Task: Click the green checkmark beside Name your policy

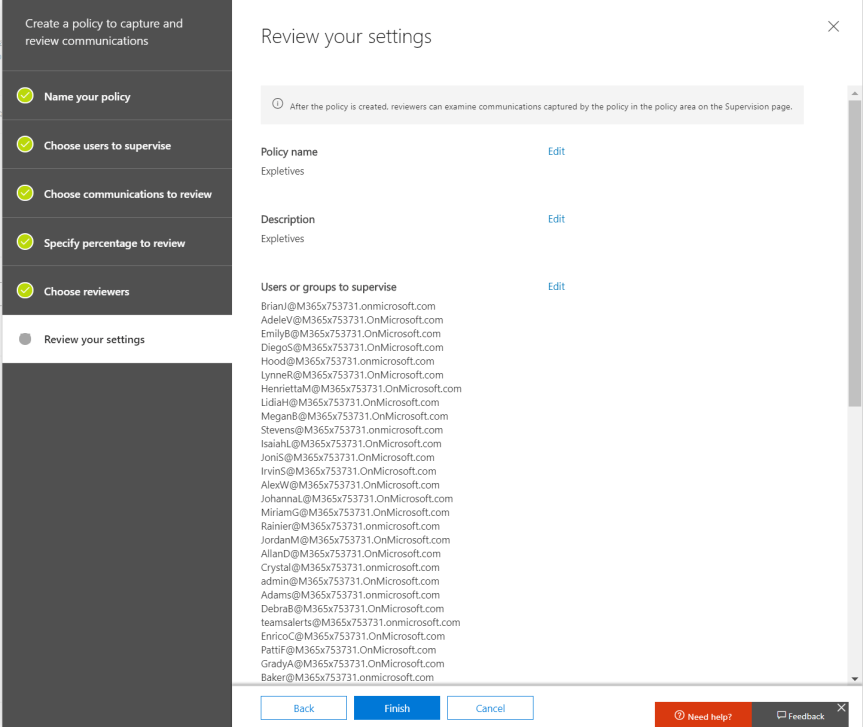Action: pyautogui.click(x=26, y=97)
